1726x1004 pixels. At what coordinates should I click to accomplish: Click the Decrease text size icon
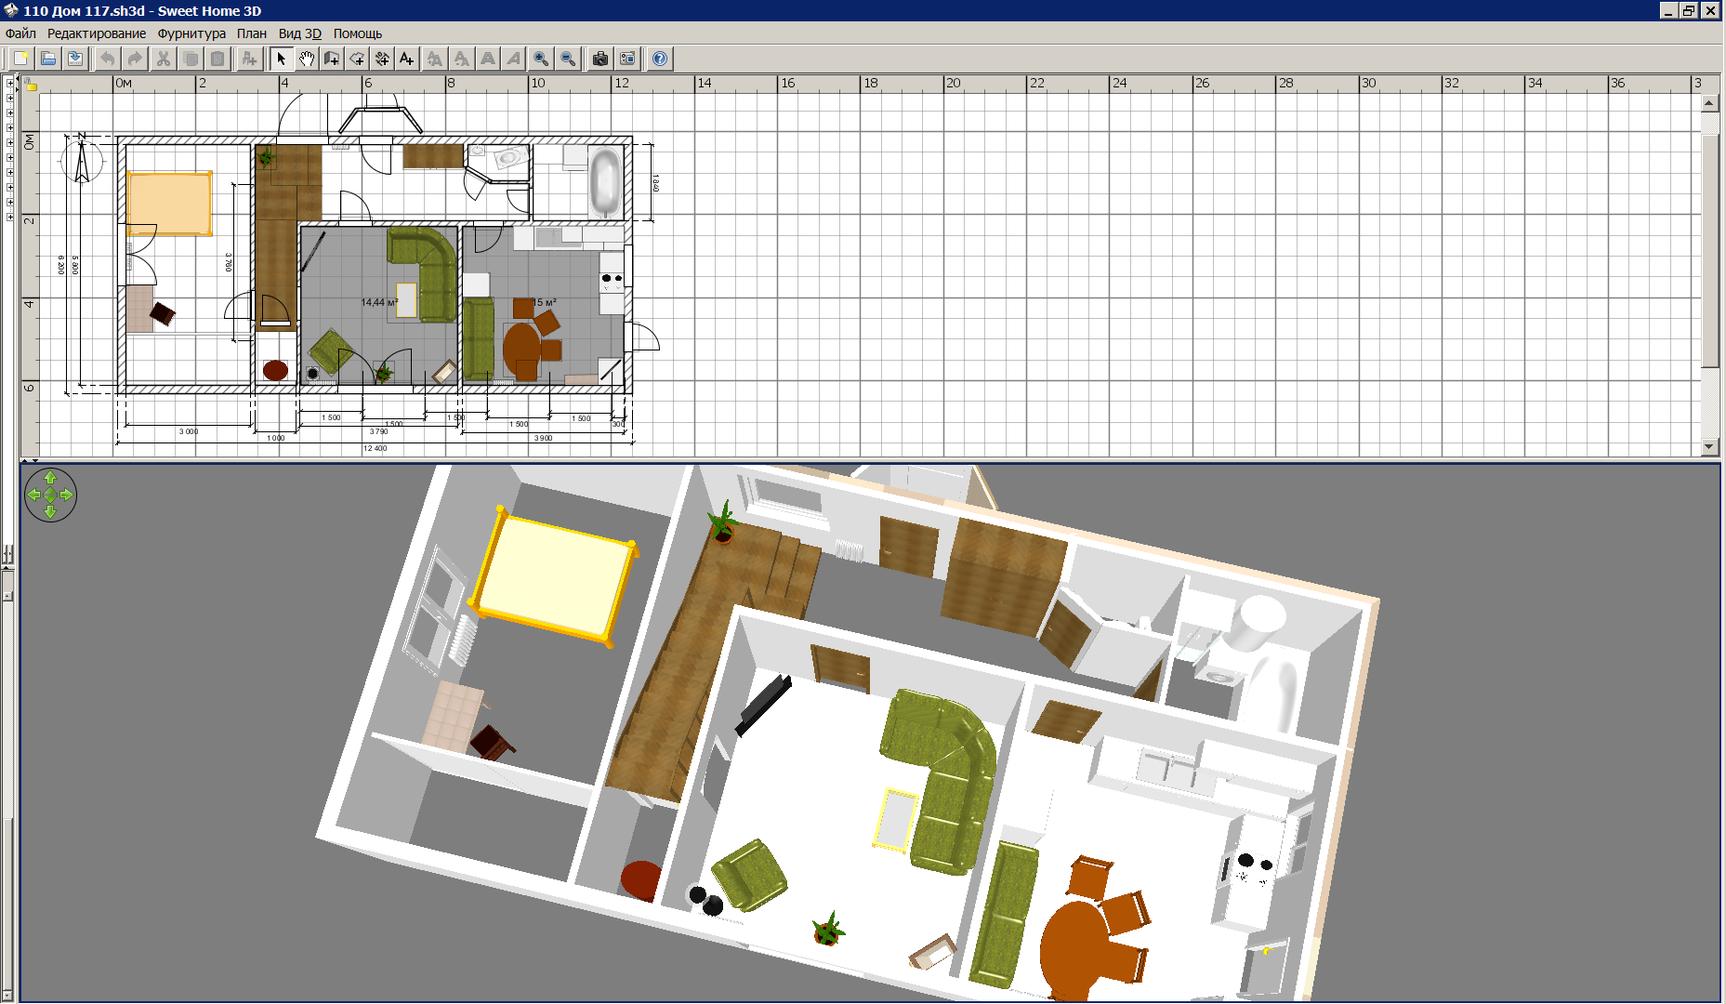click(x=461, y=59)
